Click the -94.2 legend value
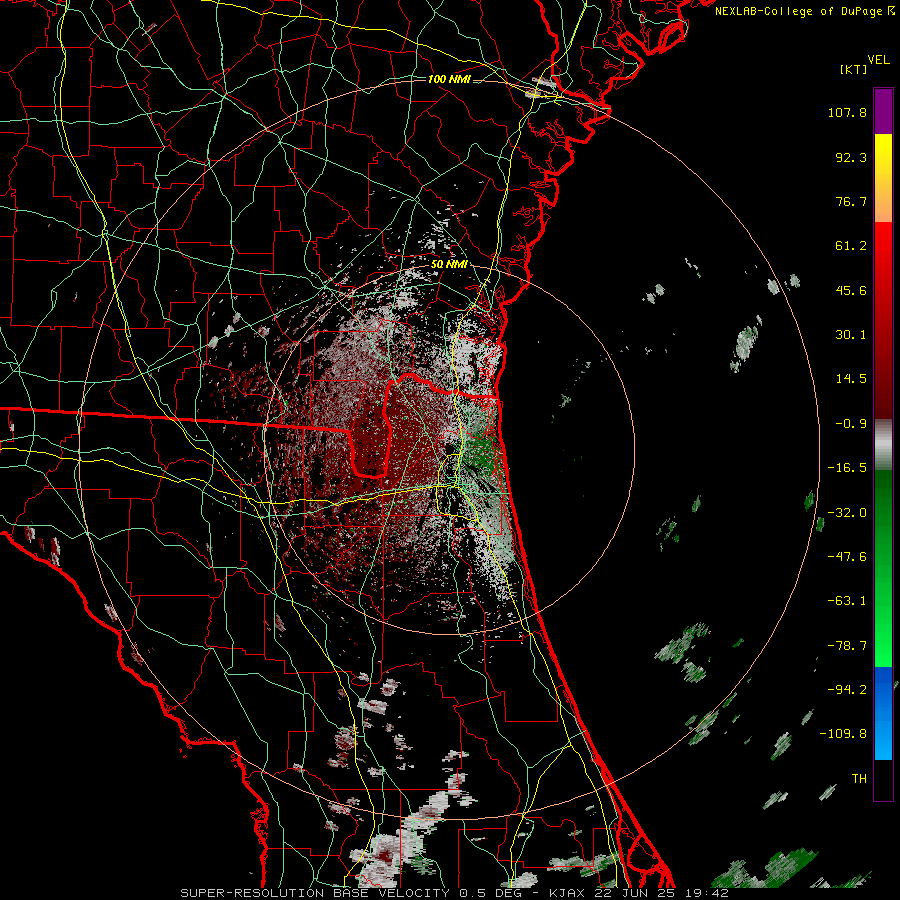Viewport: 900px width, 900px height. point(847,689)
